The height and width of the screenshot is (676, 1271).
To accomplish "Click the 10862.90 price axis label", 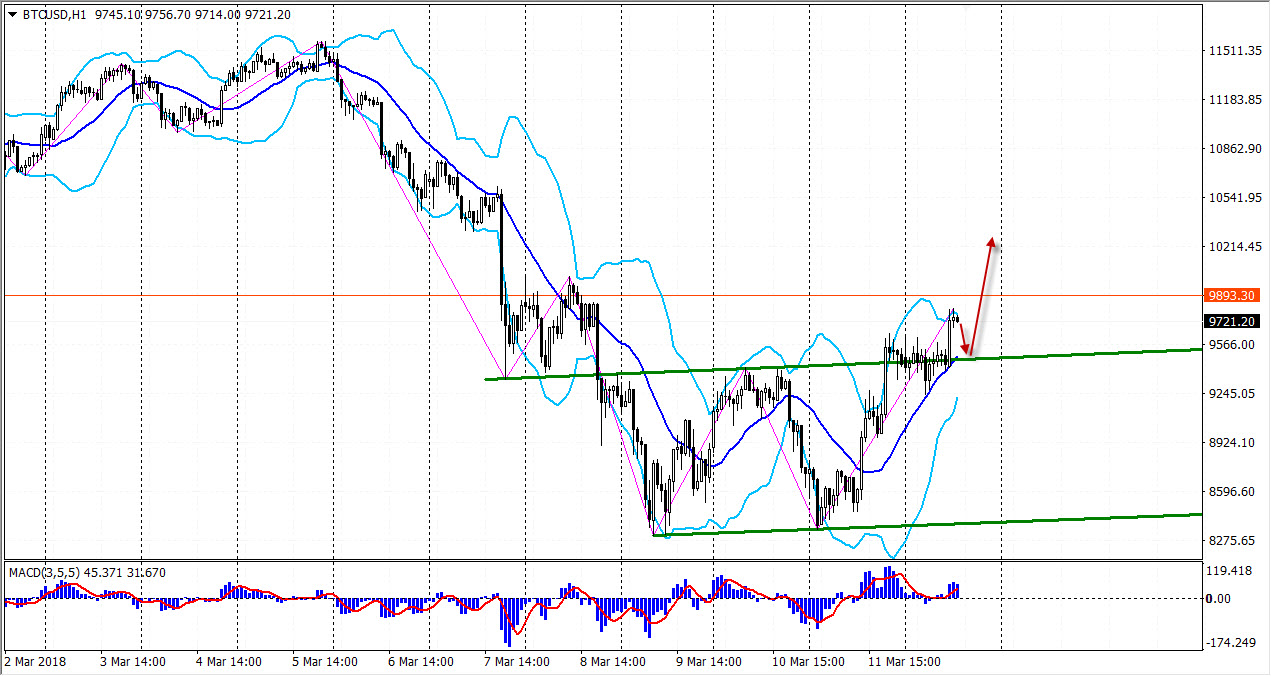I will coord(1233,149).
